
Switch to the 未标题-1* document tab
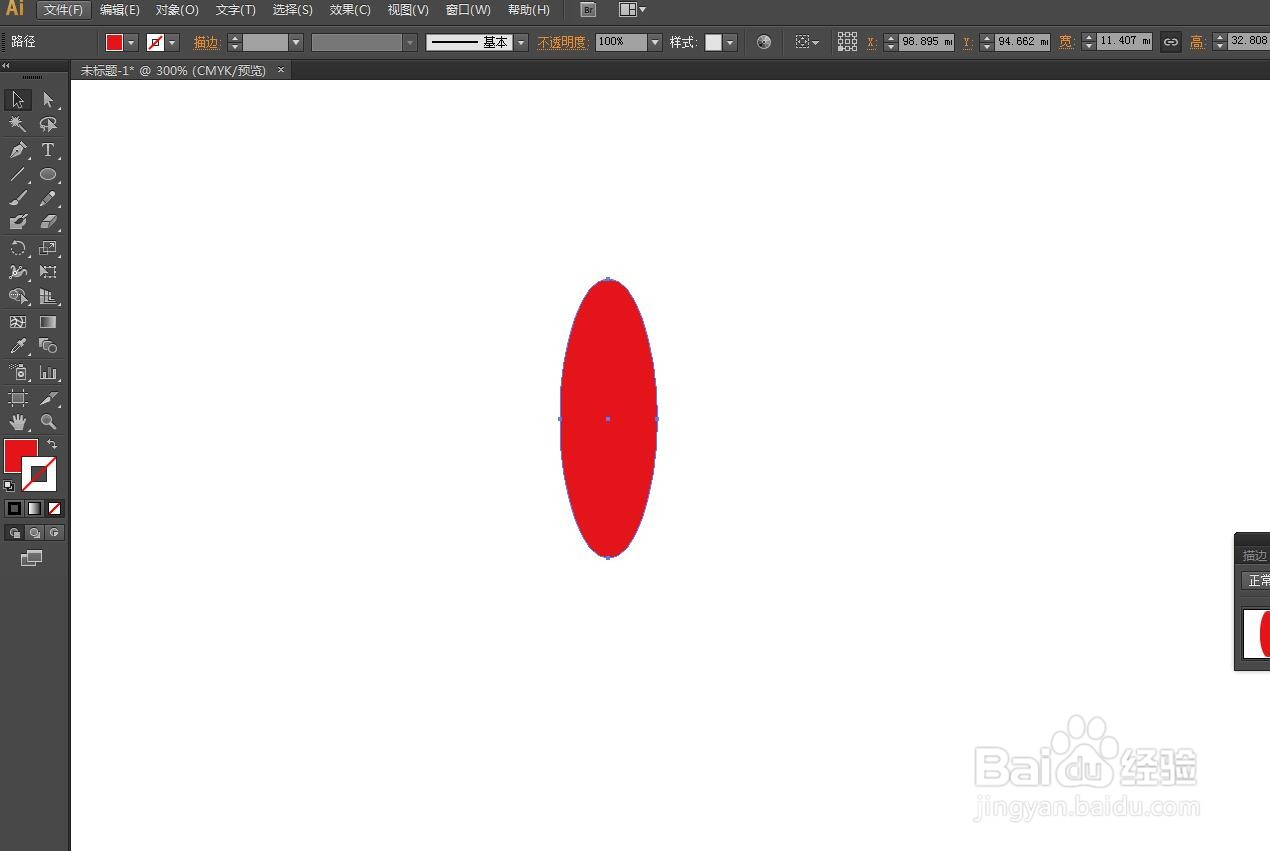click(173, 70)
